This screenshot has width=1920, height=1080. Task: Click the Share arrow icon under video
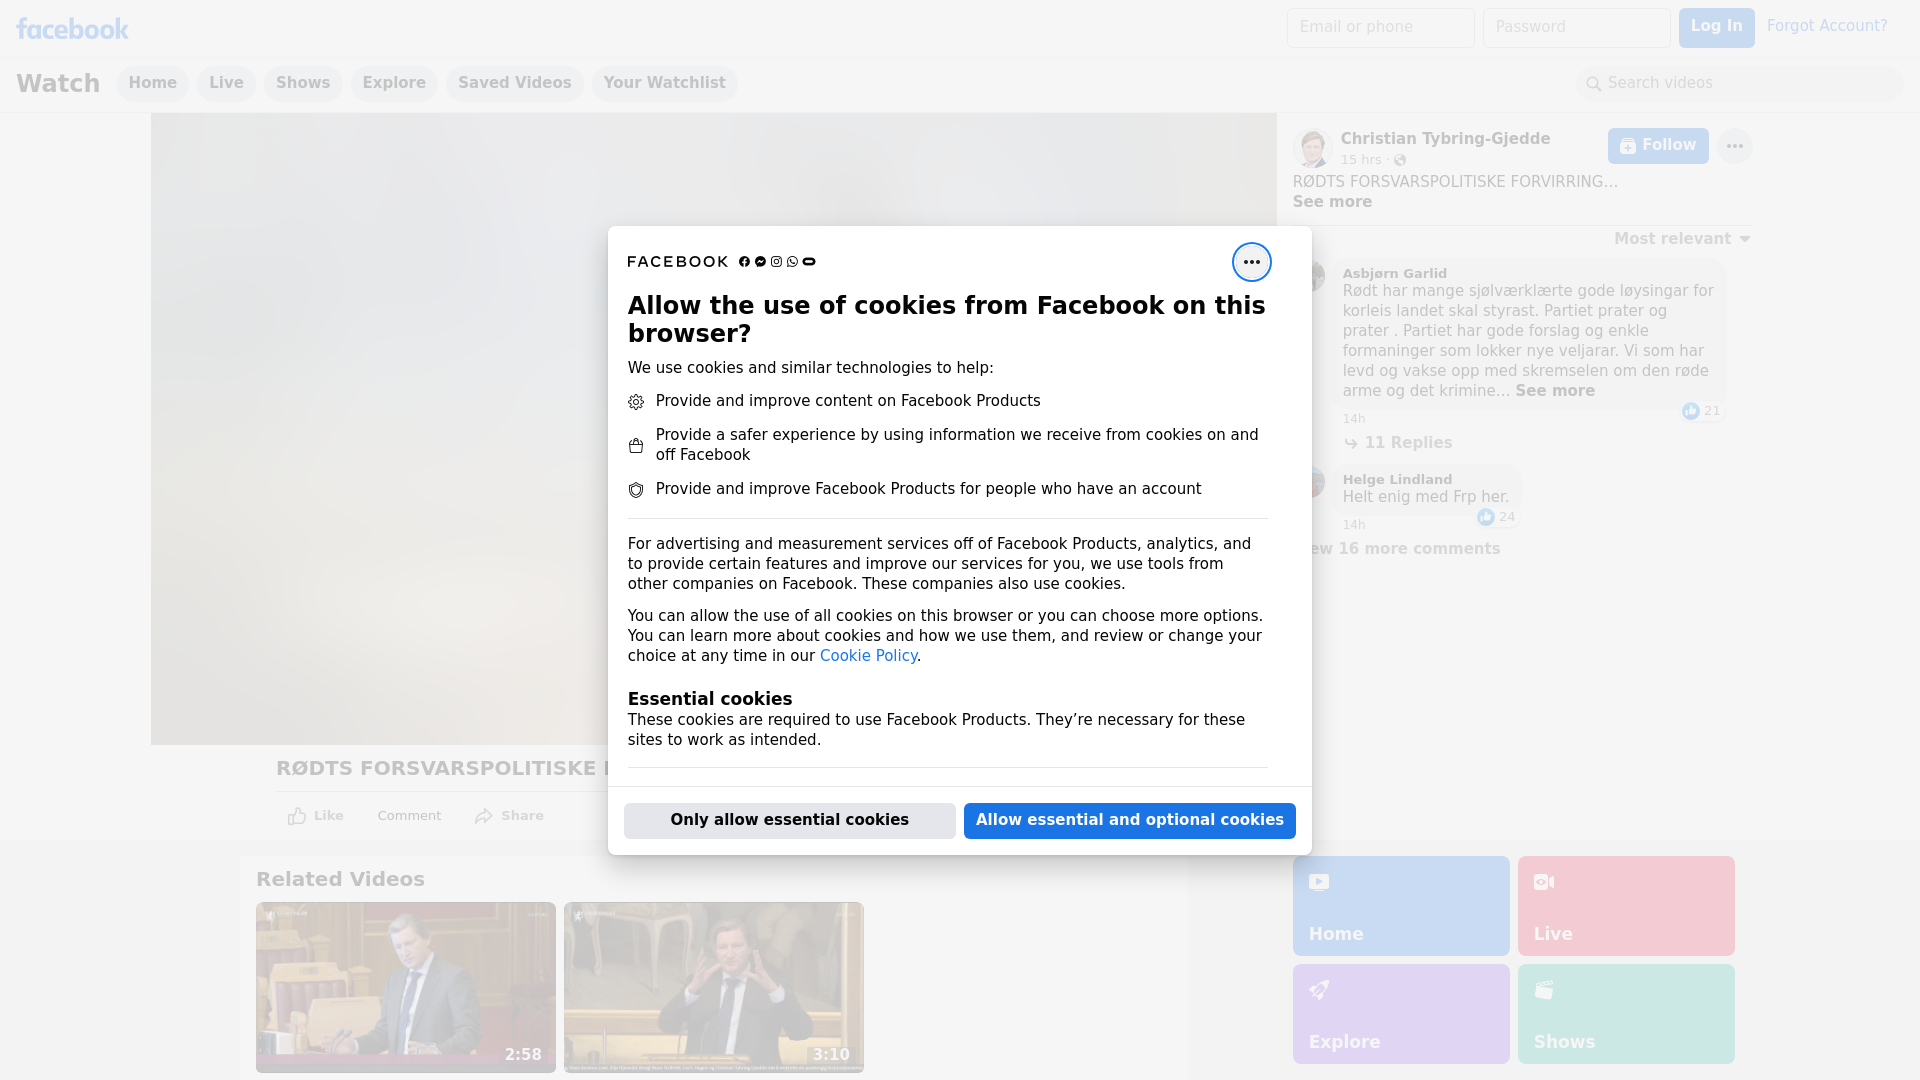click(484, 816)
